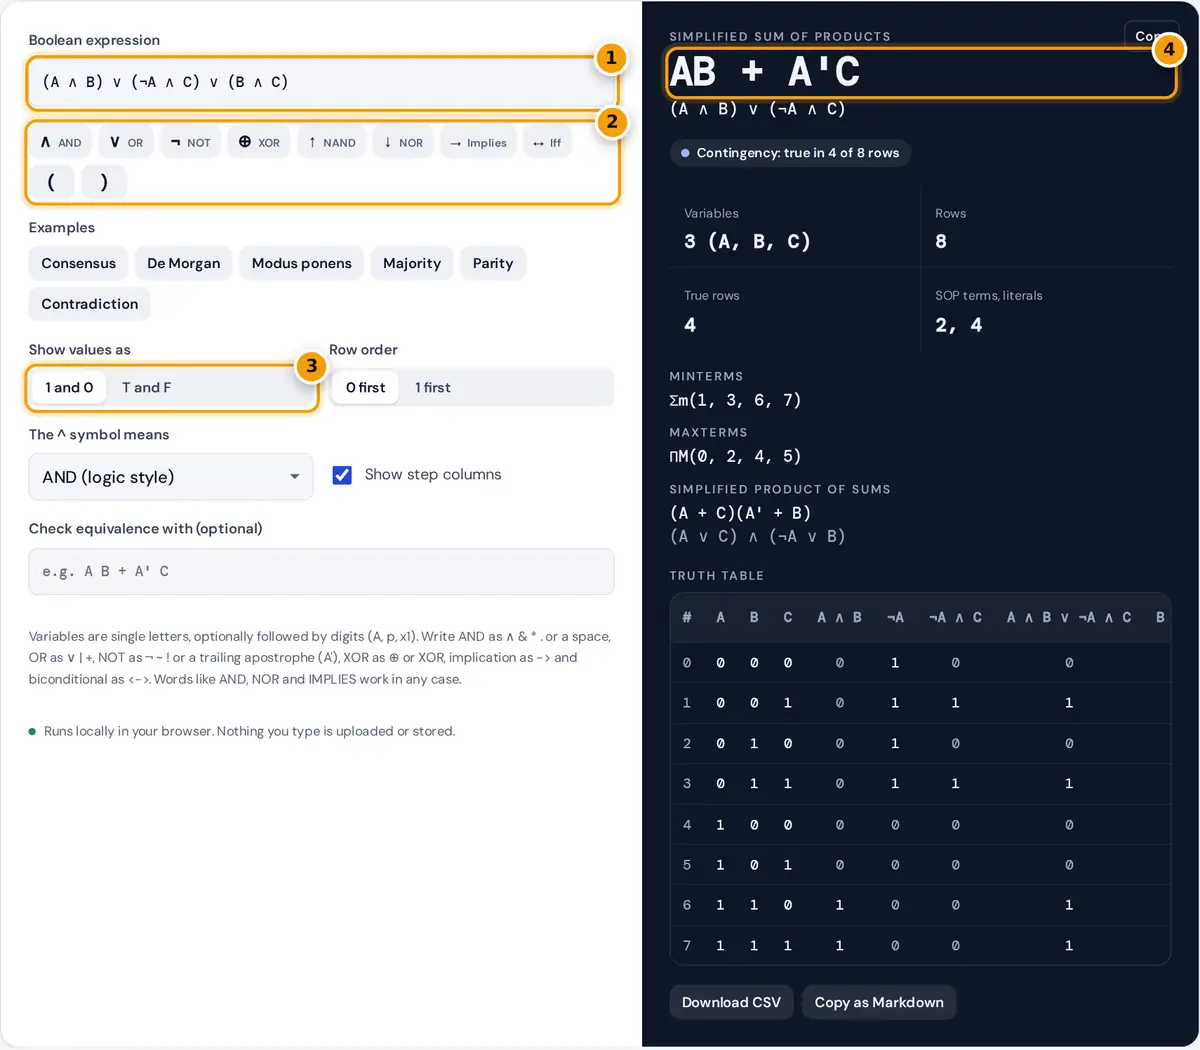The width and height of the screenshot is (1200, 1050).
Task: Load the Contradiction example
Action: point(90,304)
